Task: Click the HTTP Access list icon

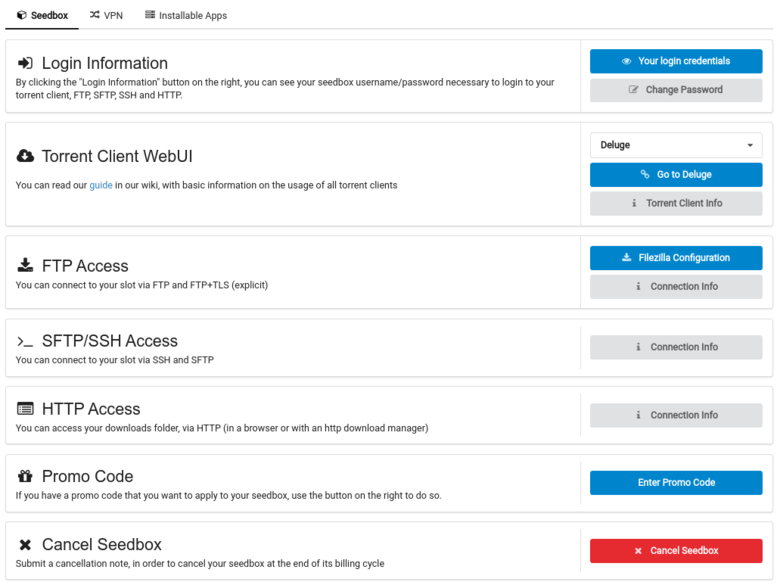Action: pos(25,409)
